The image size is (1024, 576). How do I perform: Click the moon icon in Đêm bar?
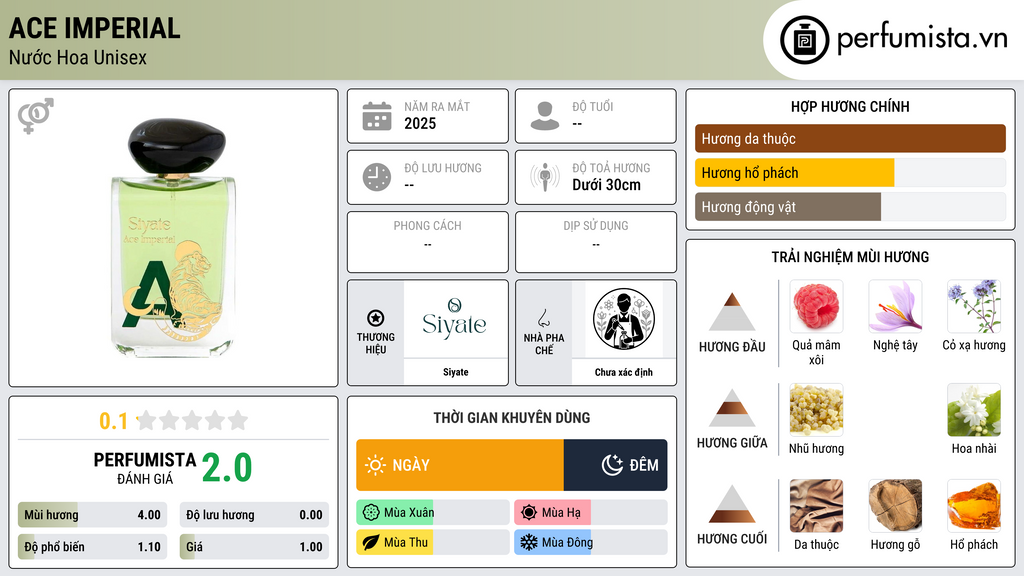point(612,465)
